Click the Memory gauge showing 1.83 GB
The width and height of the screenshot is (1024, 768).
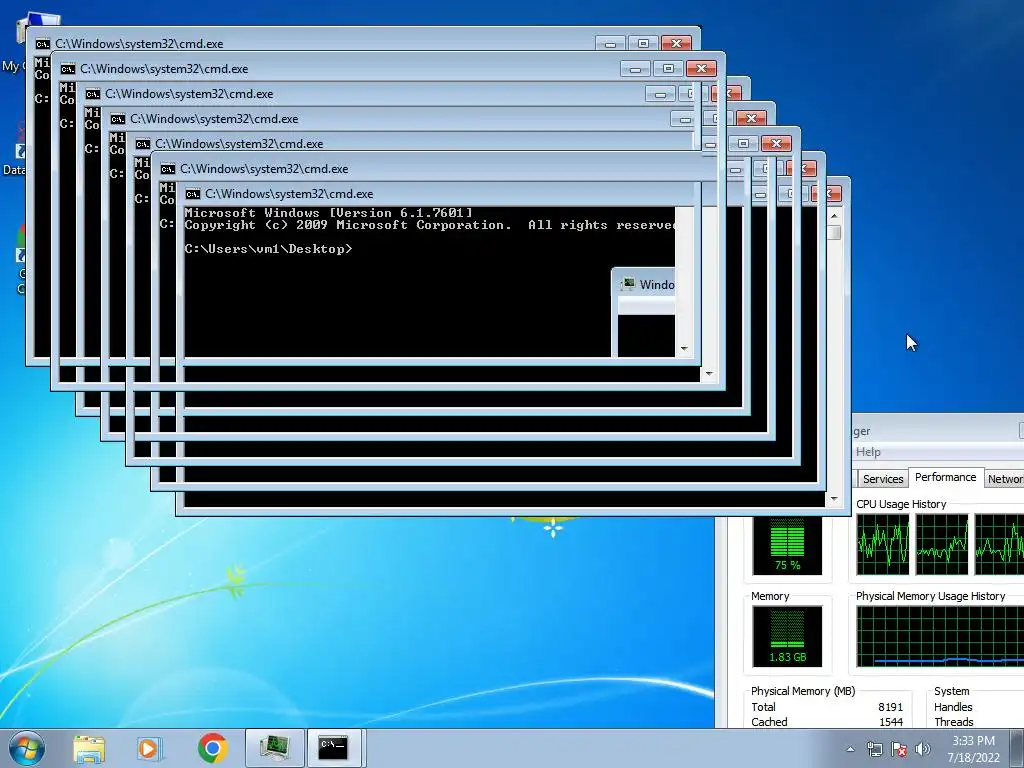pyautogui.click(x=787, y=637)
